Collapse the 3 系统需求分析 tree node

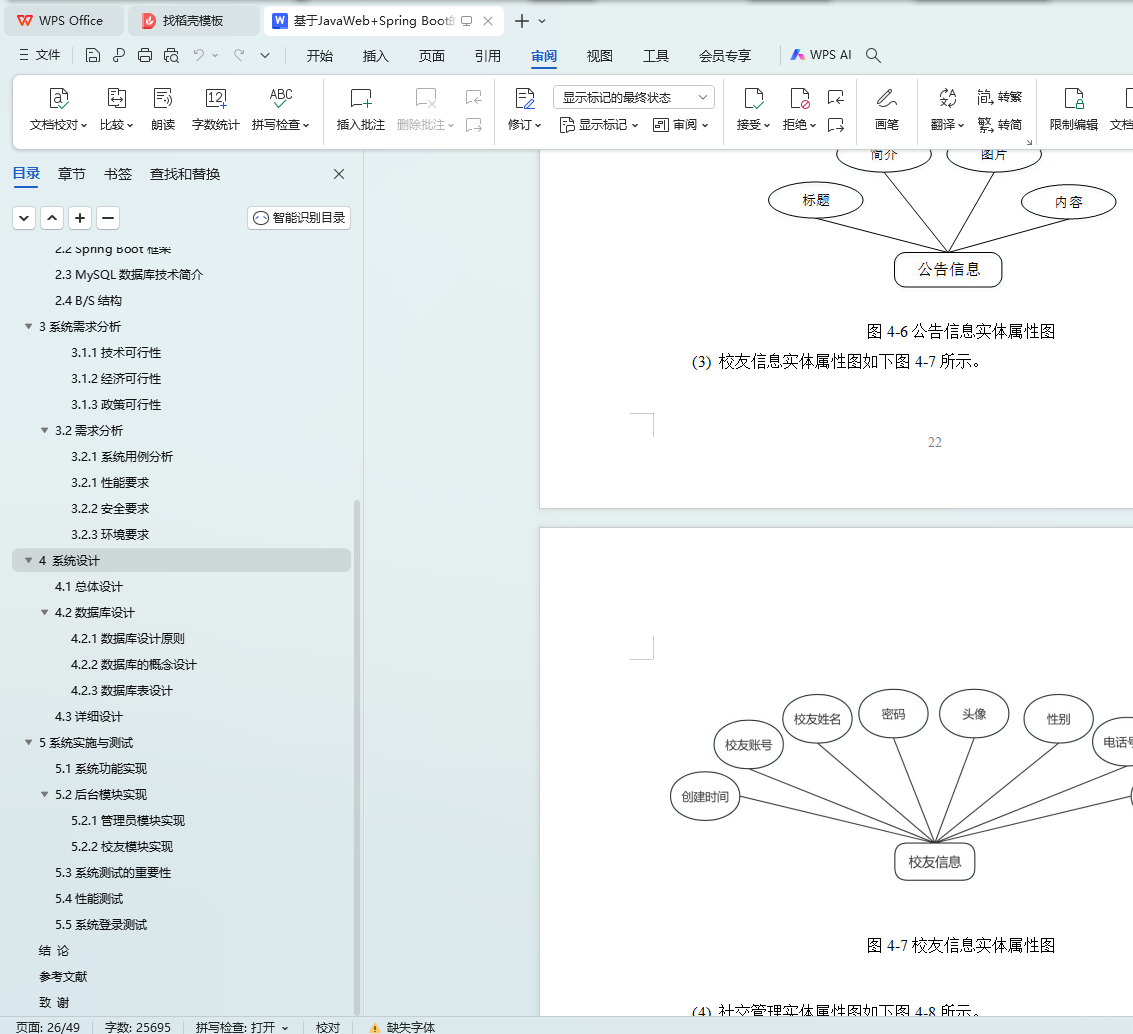(x=28, y=327)
